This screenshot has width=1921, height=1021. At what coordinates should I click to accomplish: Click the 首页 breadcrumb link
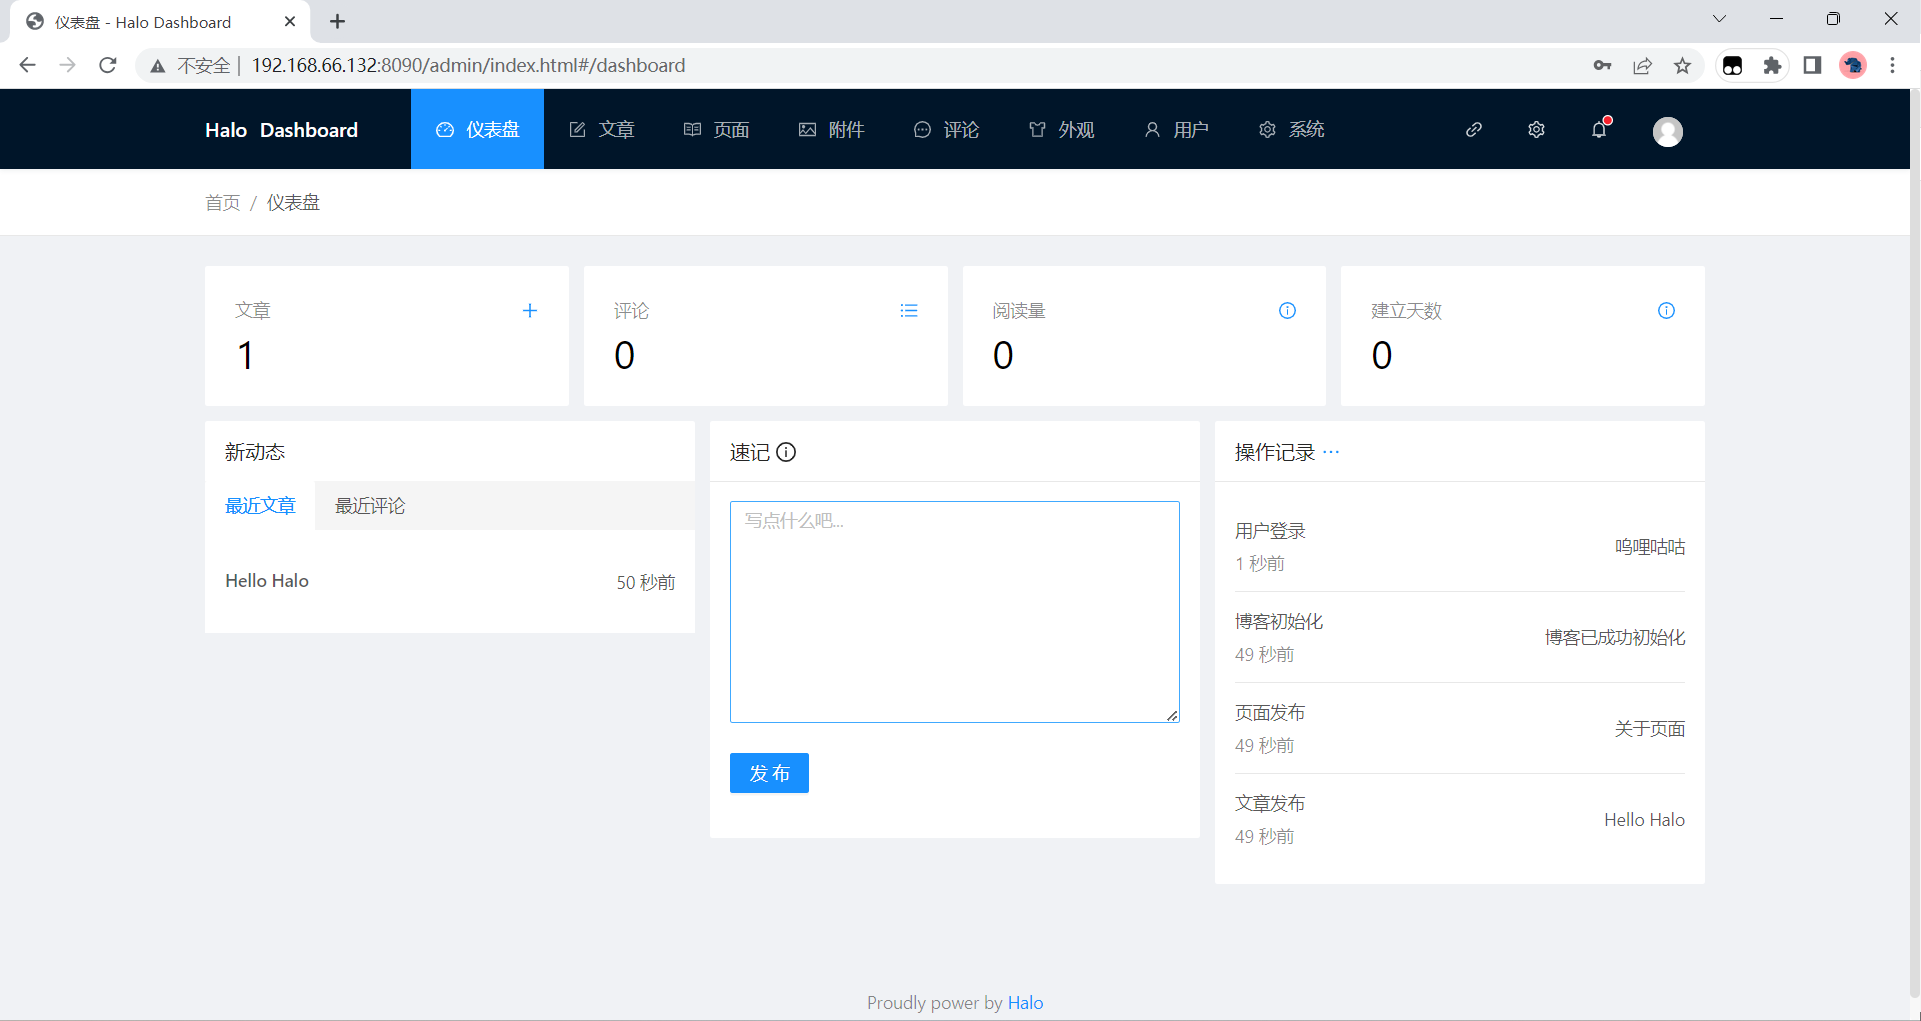223,203
